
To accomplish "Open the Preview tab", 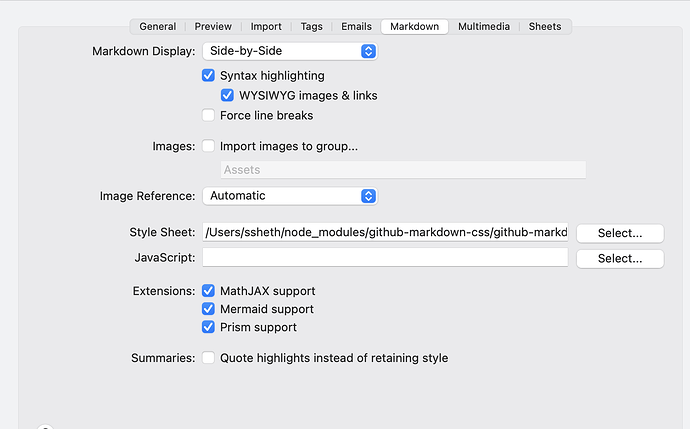I will pyautogui.click(x=213, y=27).
